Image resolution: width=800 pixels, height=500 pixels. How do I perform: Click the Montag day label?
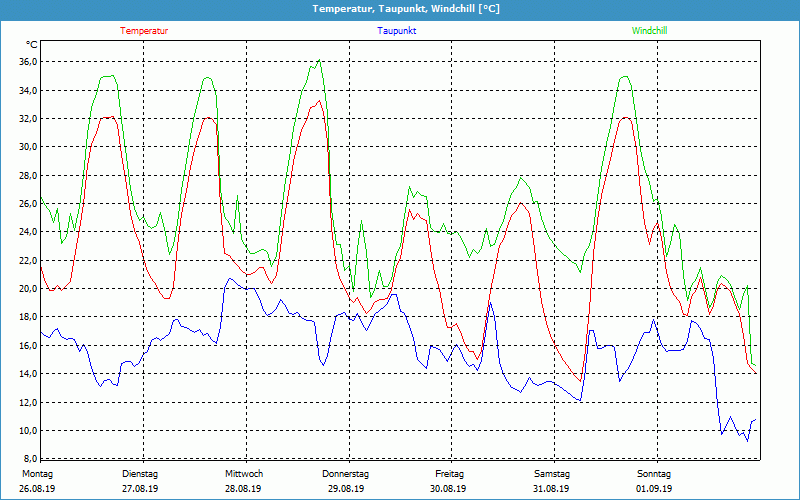(x=37, y=474)
